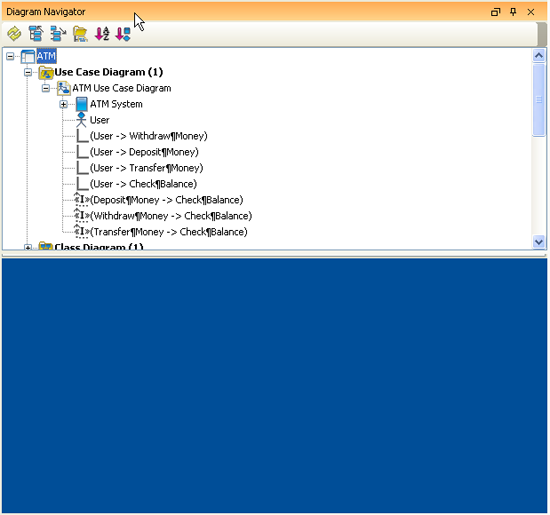550x515 pixels.
Task: Restore the Diagram Navigator panel window
Action: 495,12
